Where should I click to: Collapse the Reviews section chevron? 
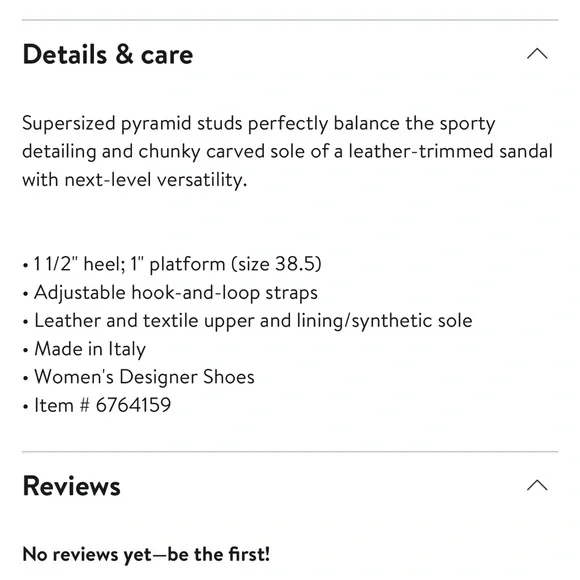(x=537, y=485)
